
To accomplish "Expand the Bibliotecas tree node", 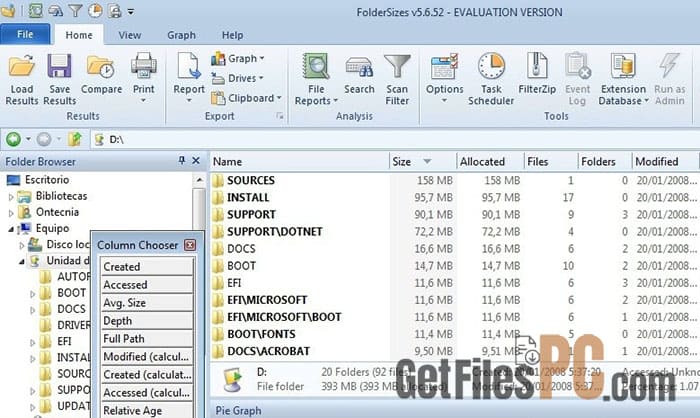I will 11,196.
